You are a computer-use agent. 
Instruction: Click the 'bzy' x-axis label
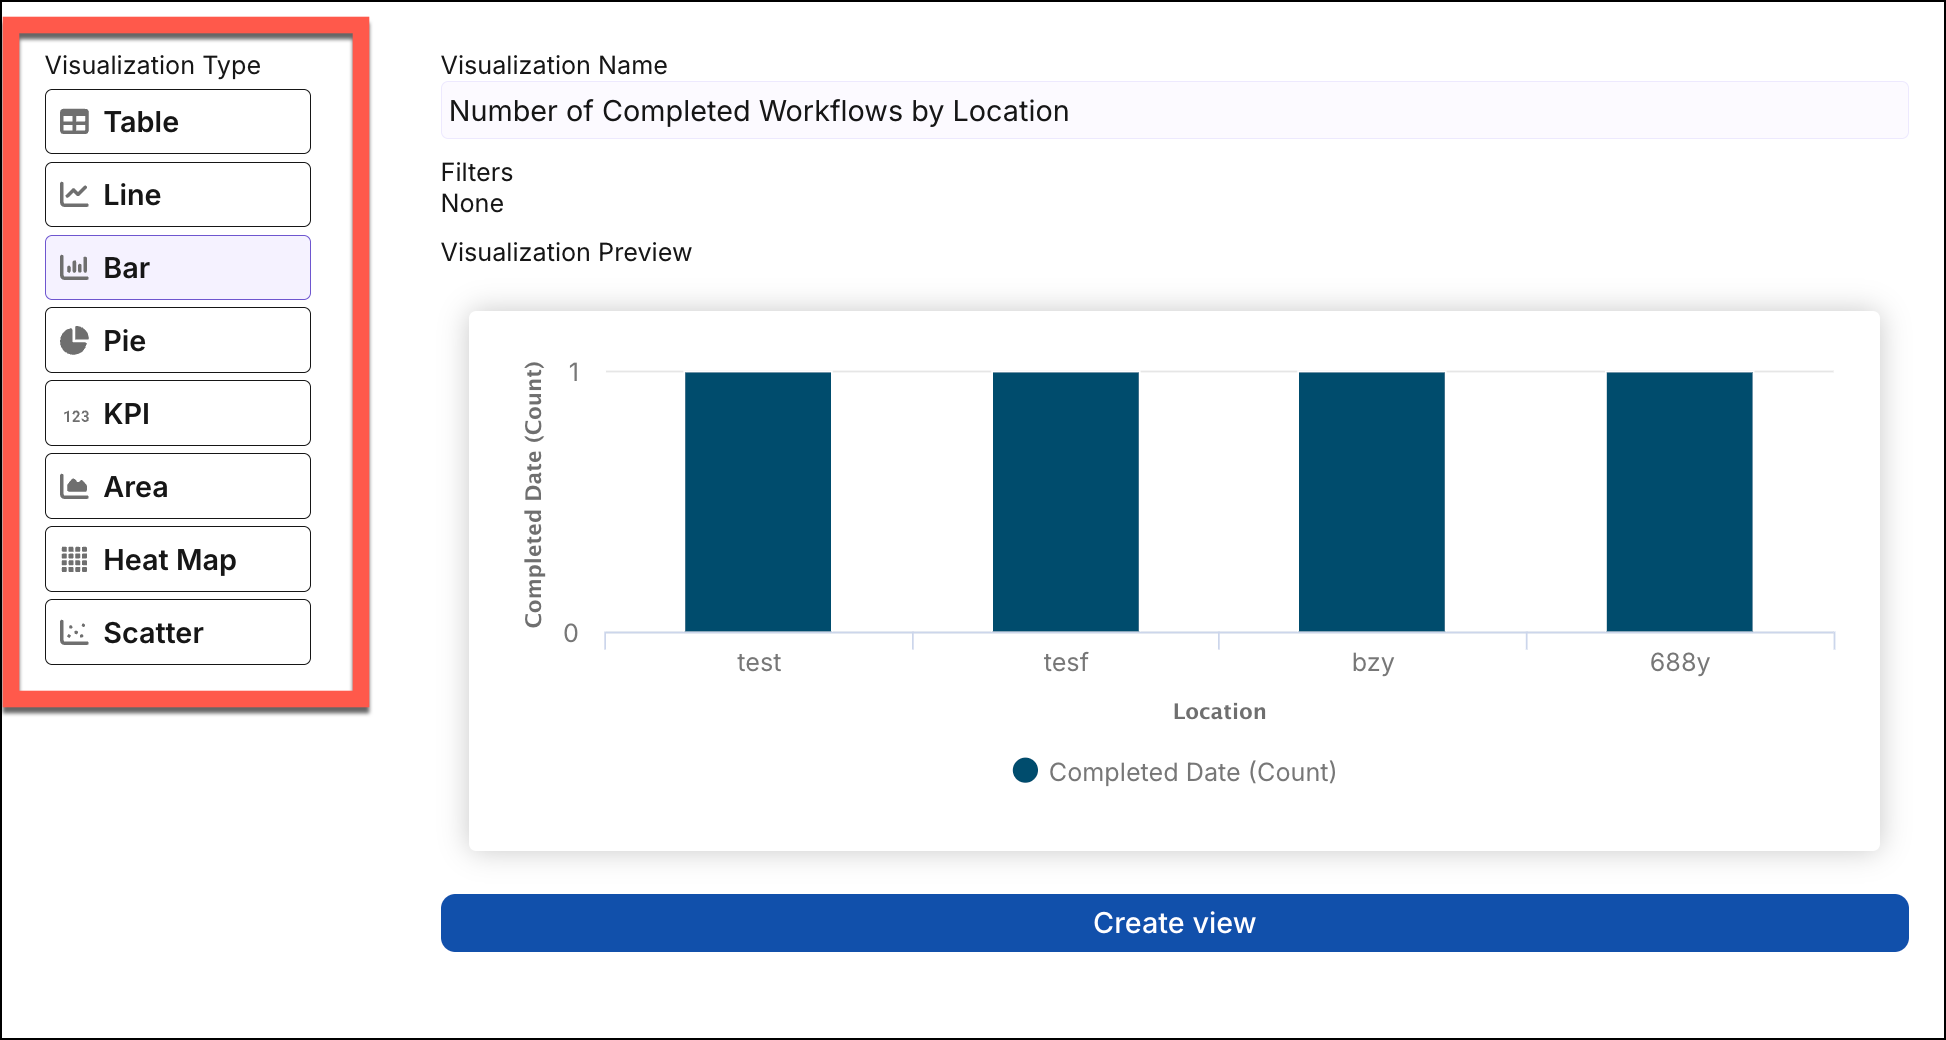1373,663
